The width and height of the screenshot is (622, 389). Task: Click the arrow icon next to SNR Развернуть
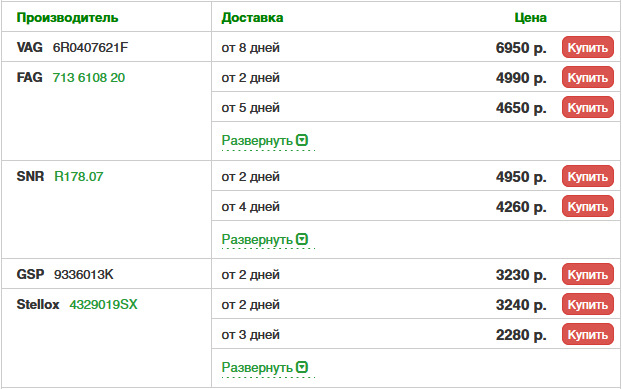(302, 240)
